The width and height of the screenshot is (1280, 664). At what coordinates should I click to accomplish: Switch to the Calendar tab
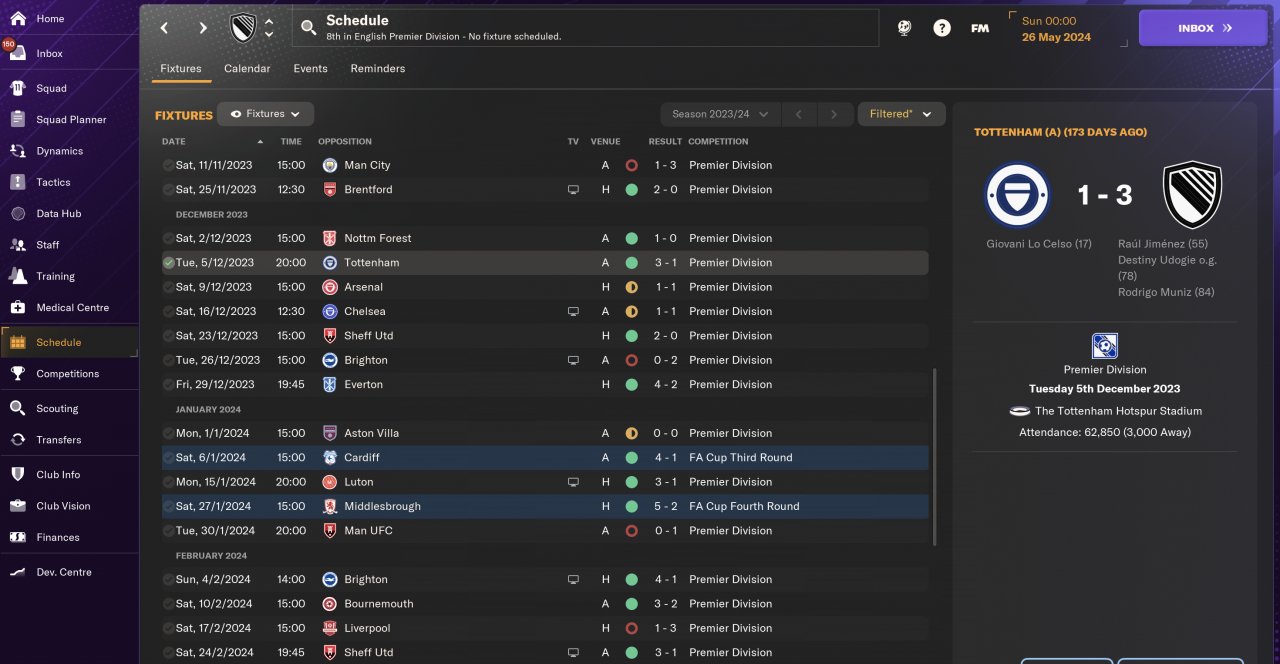tap(247, 69)
